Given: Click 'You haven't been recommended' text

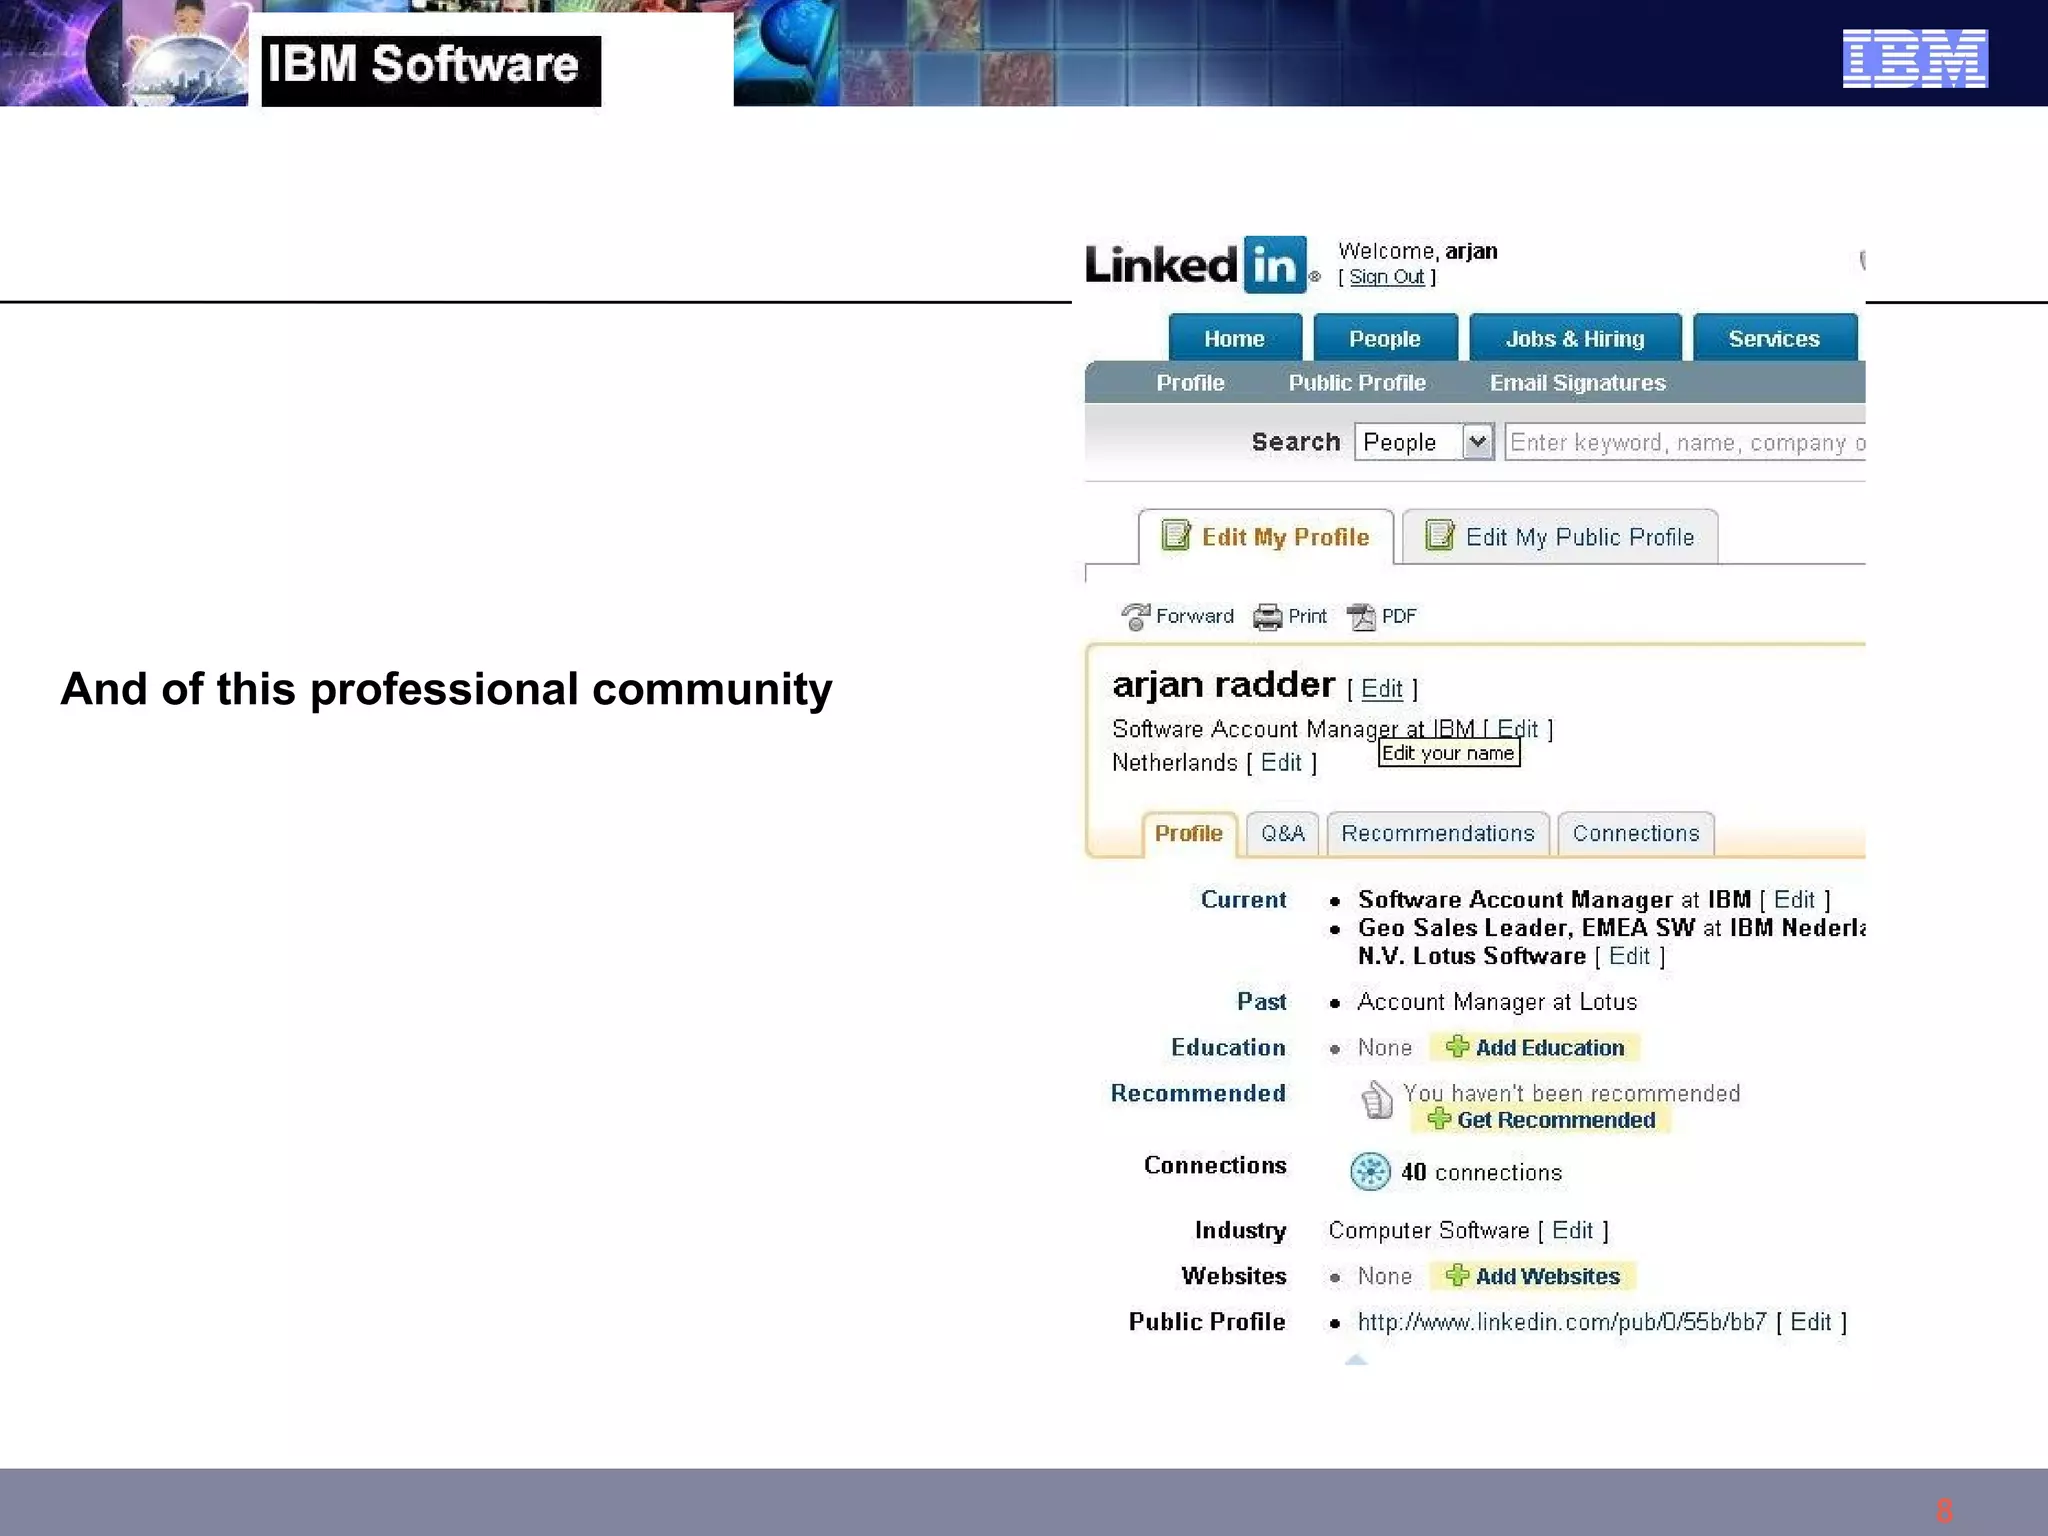Looking at the screenshot, I should click(1571, 1093).
